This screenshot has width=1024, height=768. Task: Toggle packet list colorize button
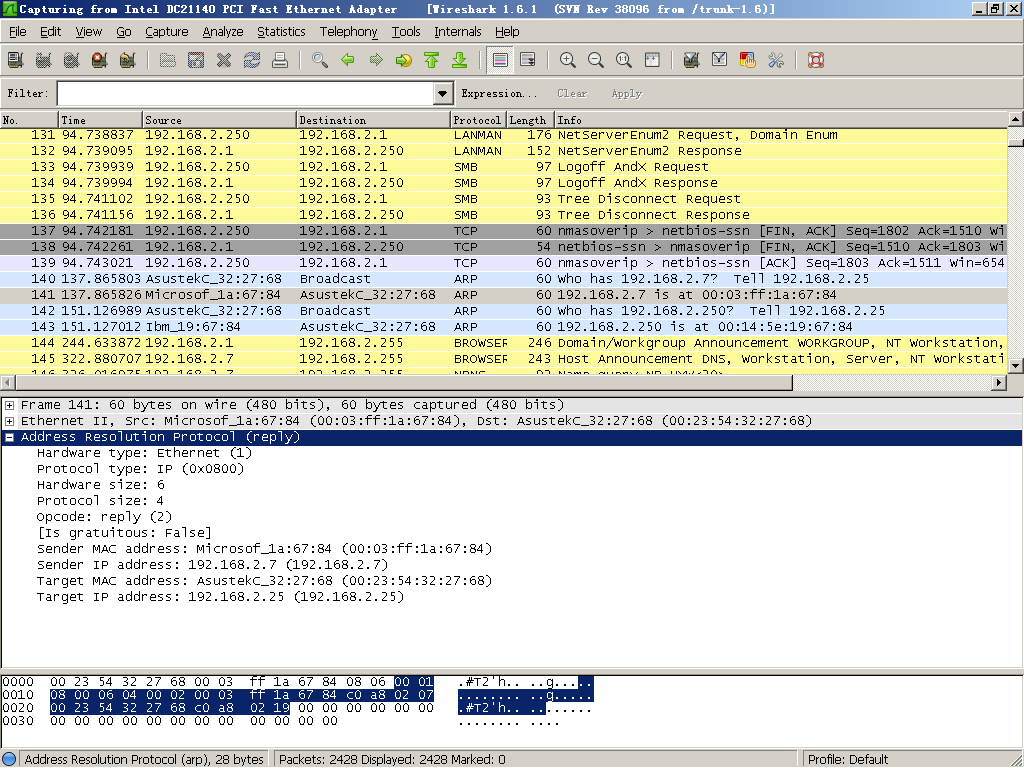(x=500, y=60)
